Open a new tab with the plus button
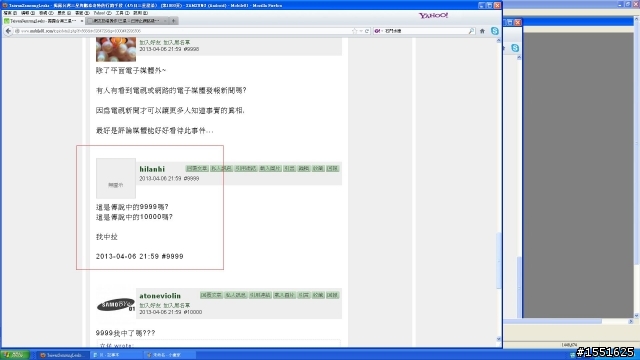 (173, 20)
